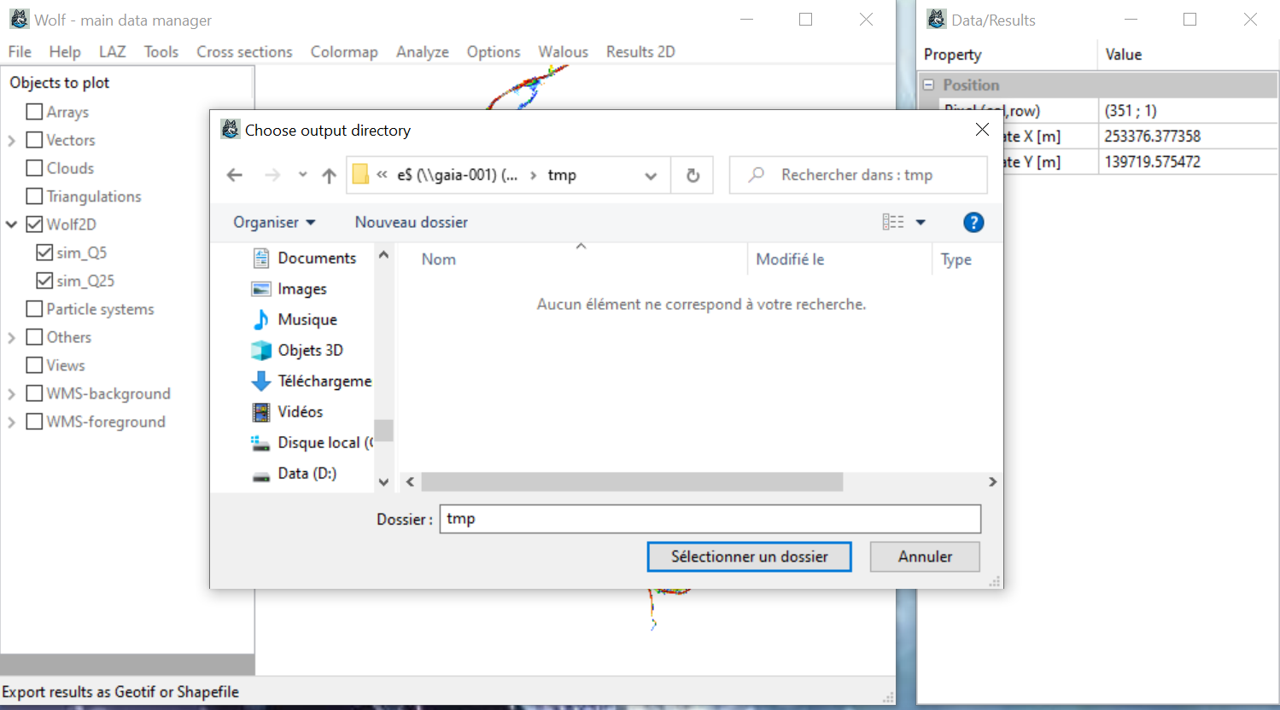The height and width of the screenshot is (710, 1280).
Task: Uncheck the sim_Q25 simulation checkbox
Action: [x=44, y=281]
